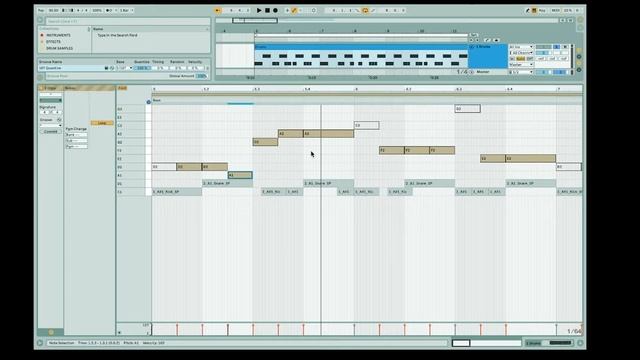Adjust the Global Amount groove value
640x360 pixels.
pos(201,76)
